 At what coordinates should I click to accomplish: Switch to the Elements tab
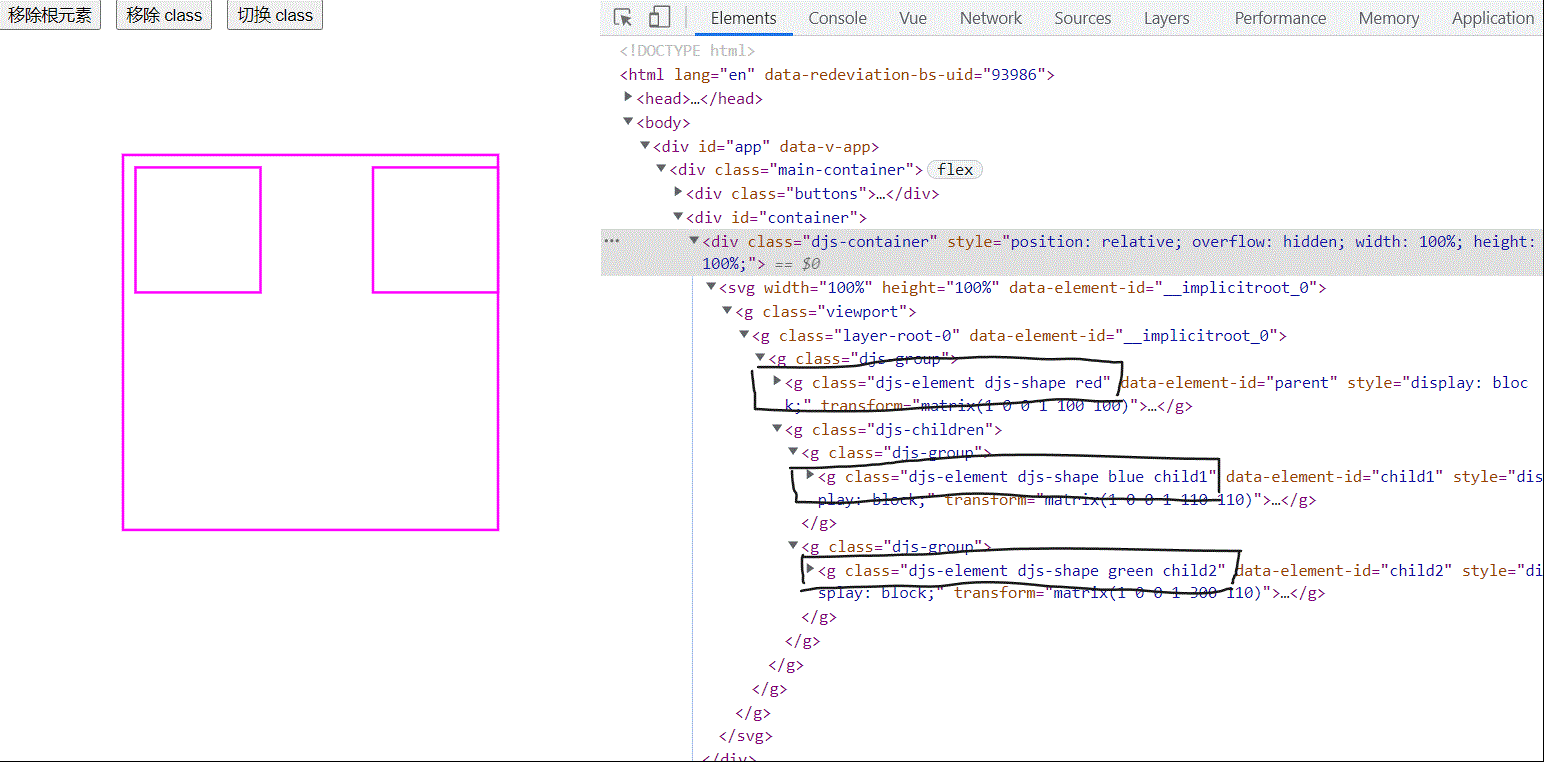click(x=743, y=18)
